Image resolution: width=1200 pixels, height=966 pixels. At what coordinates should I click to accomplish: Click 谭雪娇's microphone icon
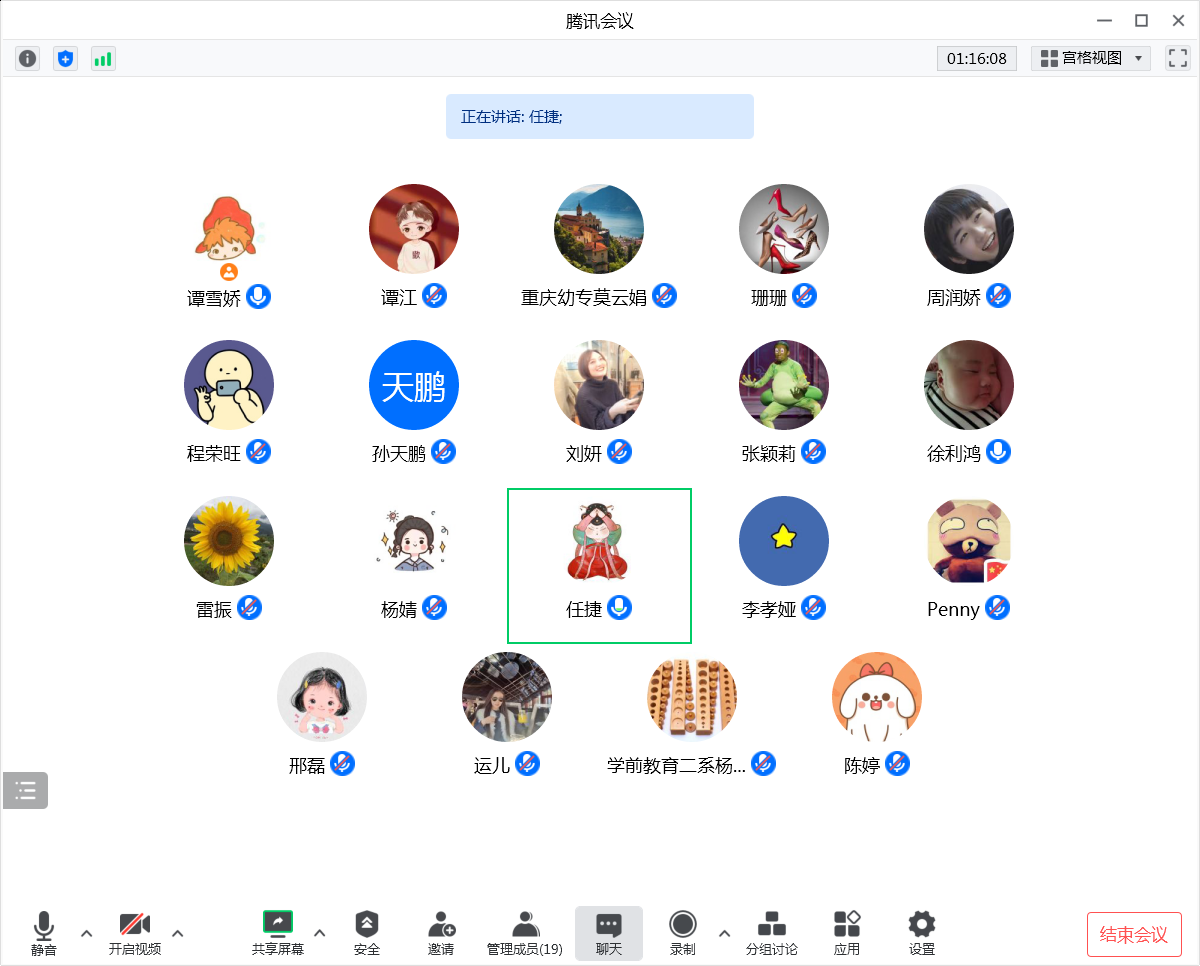(x=259, y=296)
